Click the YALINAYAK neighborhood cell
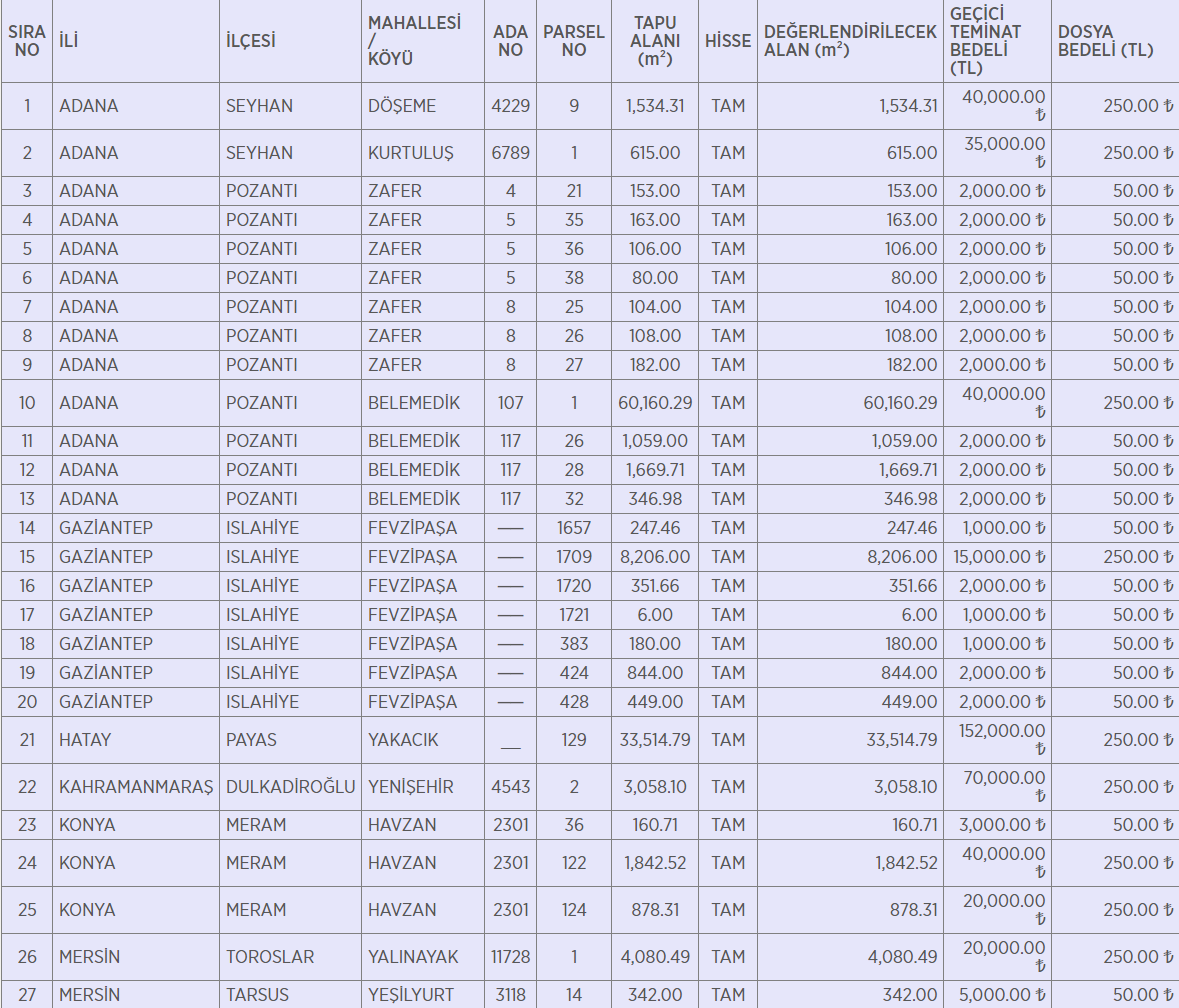 [413, 957]
